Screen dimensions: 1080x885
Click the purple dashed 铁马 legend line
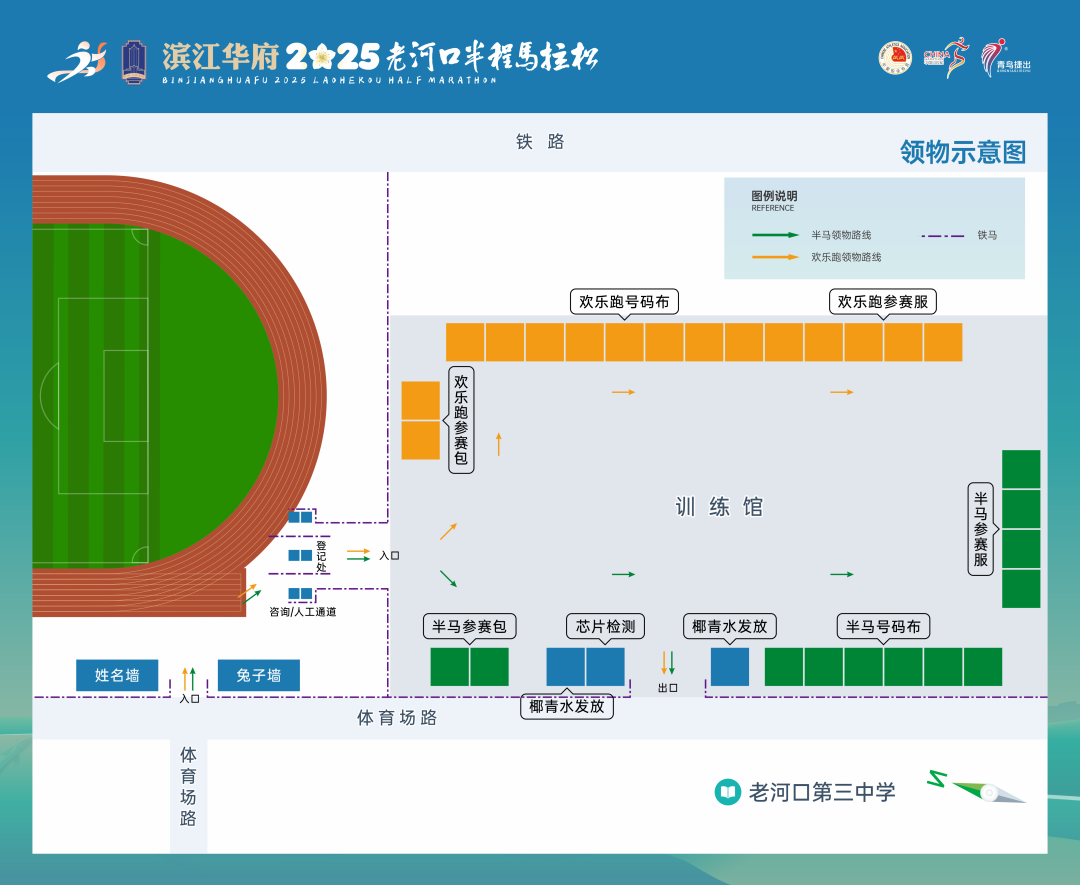tap(942, 235)
